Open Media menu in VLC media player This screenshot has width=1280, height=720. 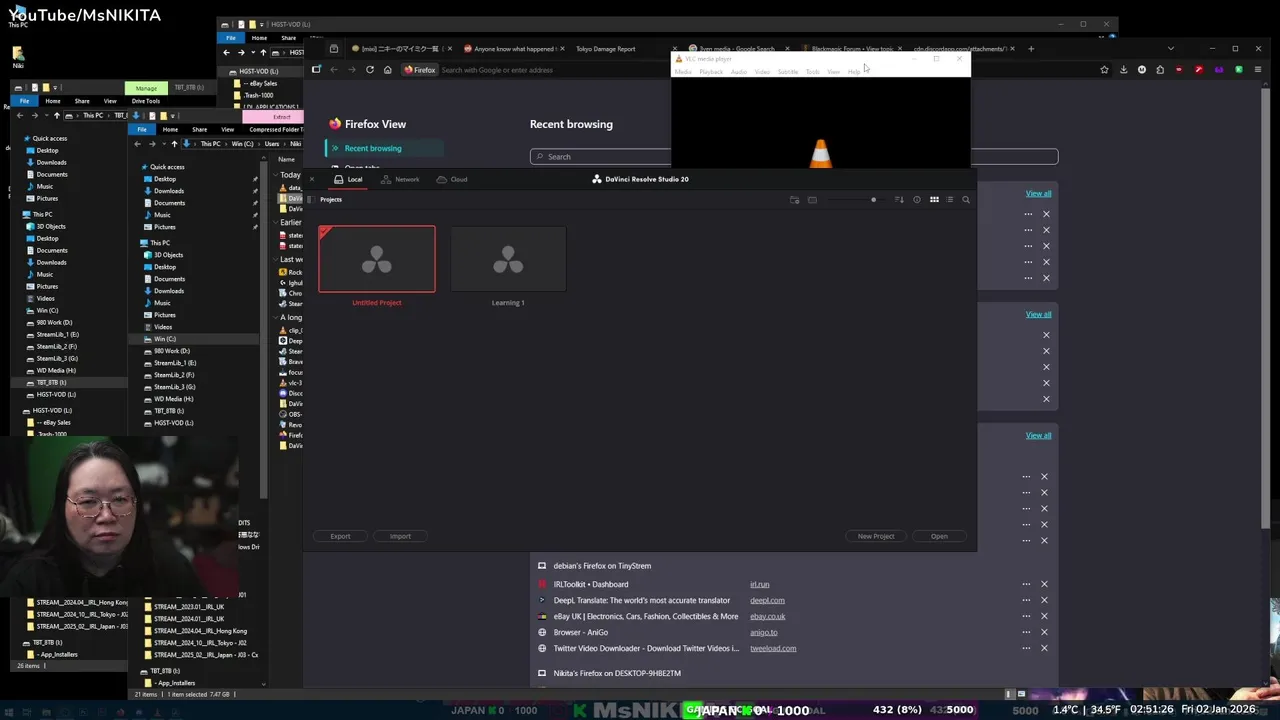point(683,72)
